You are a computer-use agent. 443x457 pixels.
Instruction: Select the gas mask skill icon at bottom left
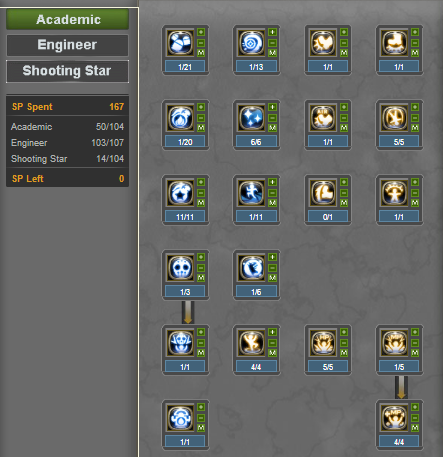click(x=180, y=417)
